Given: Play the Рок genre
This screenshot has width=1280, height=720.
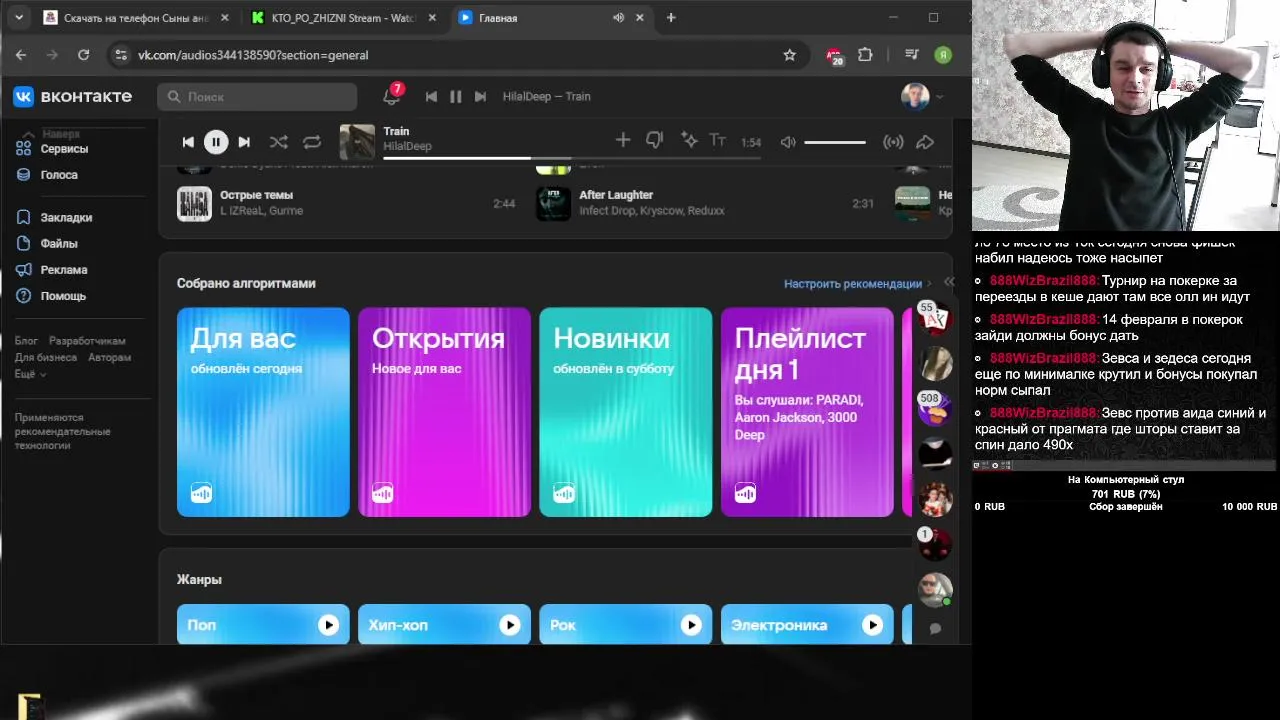Looking at the screenshot, I should tap(691, 625).
